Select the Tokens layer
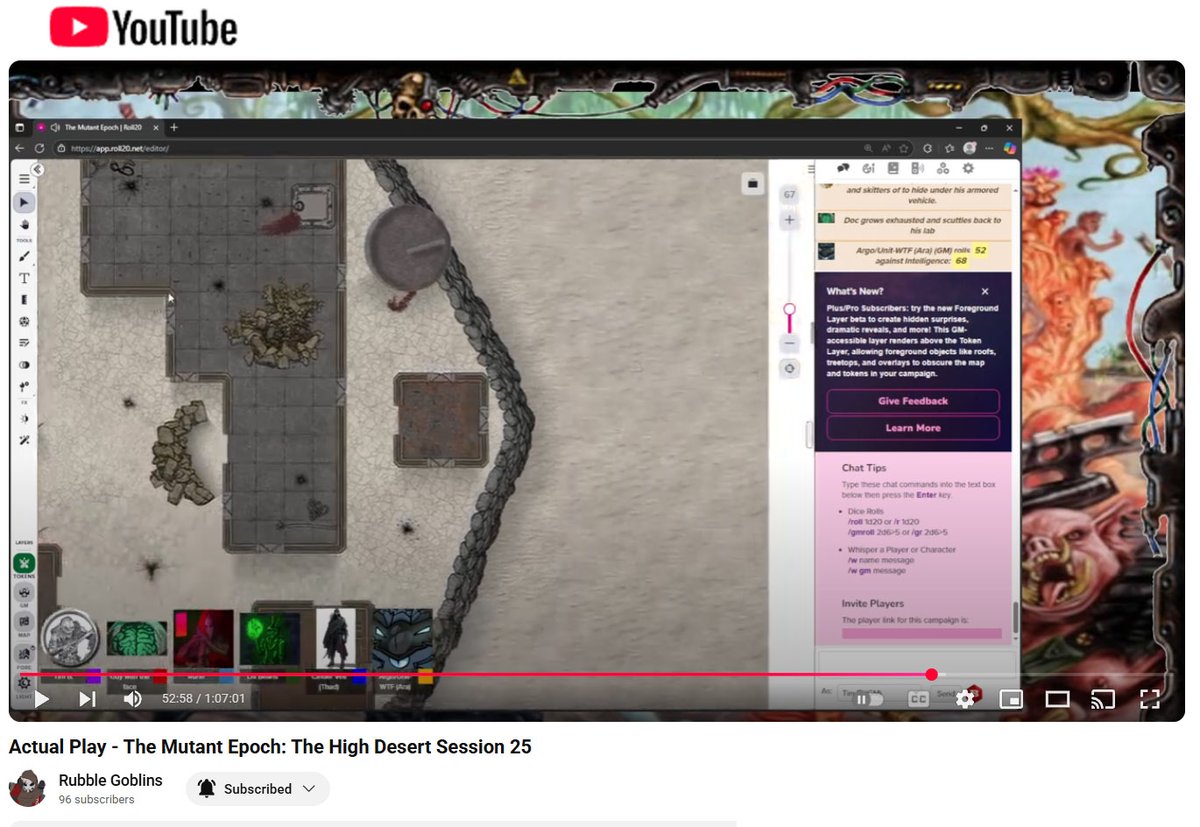This screenshot has width=1200, height=827. tap(24, 565)
